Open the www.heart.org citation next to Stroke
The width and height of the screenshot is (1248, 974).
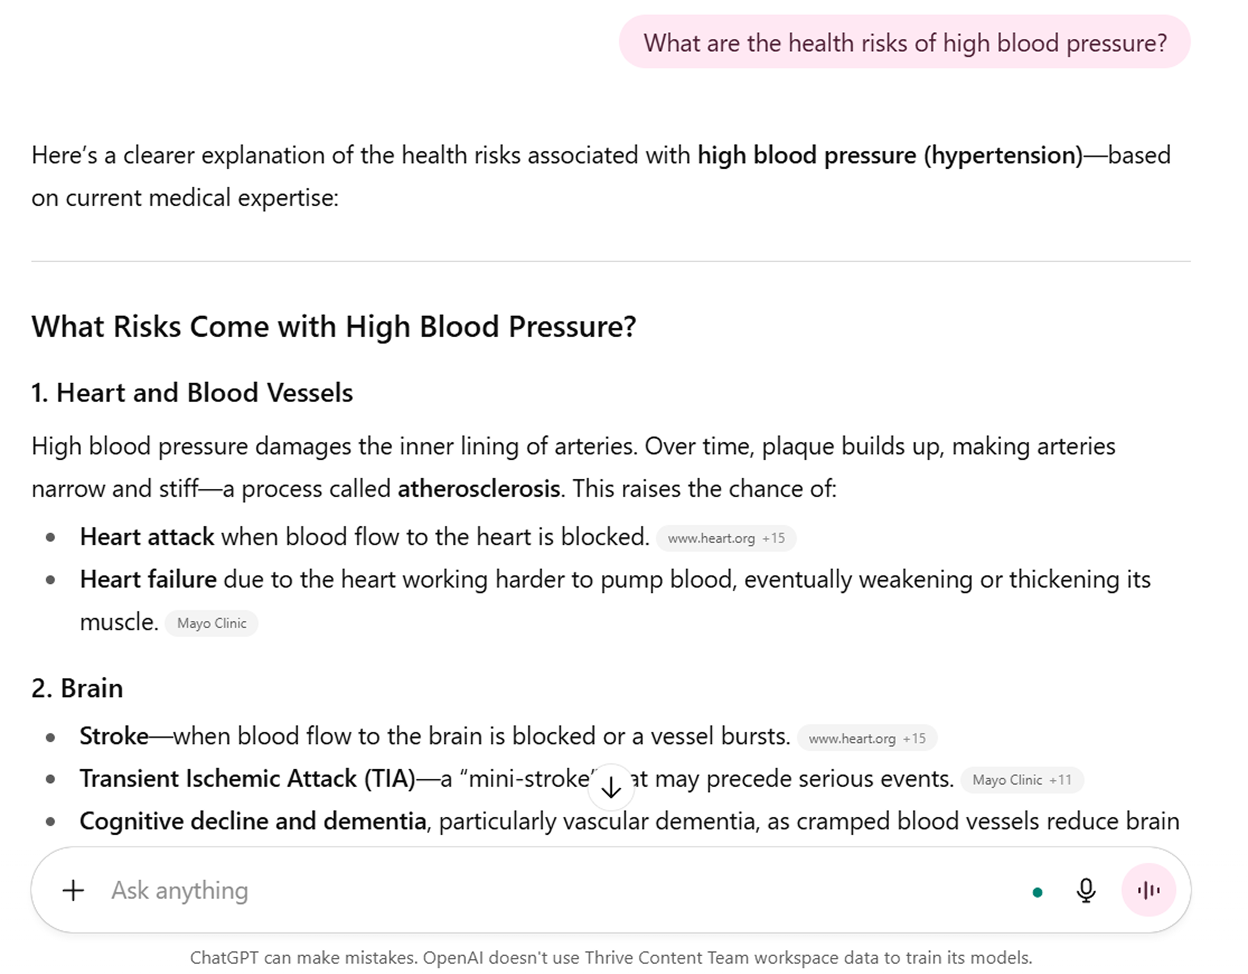tap(854, 738)
